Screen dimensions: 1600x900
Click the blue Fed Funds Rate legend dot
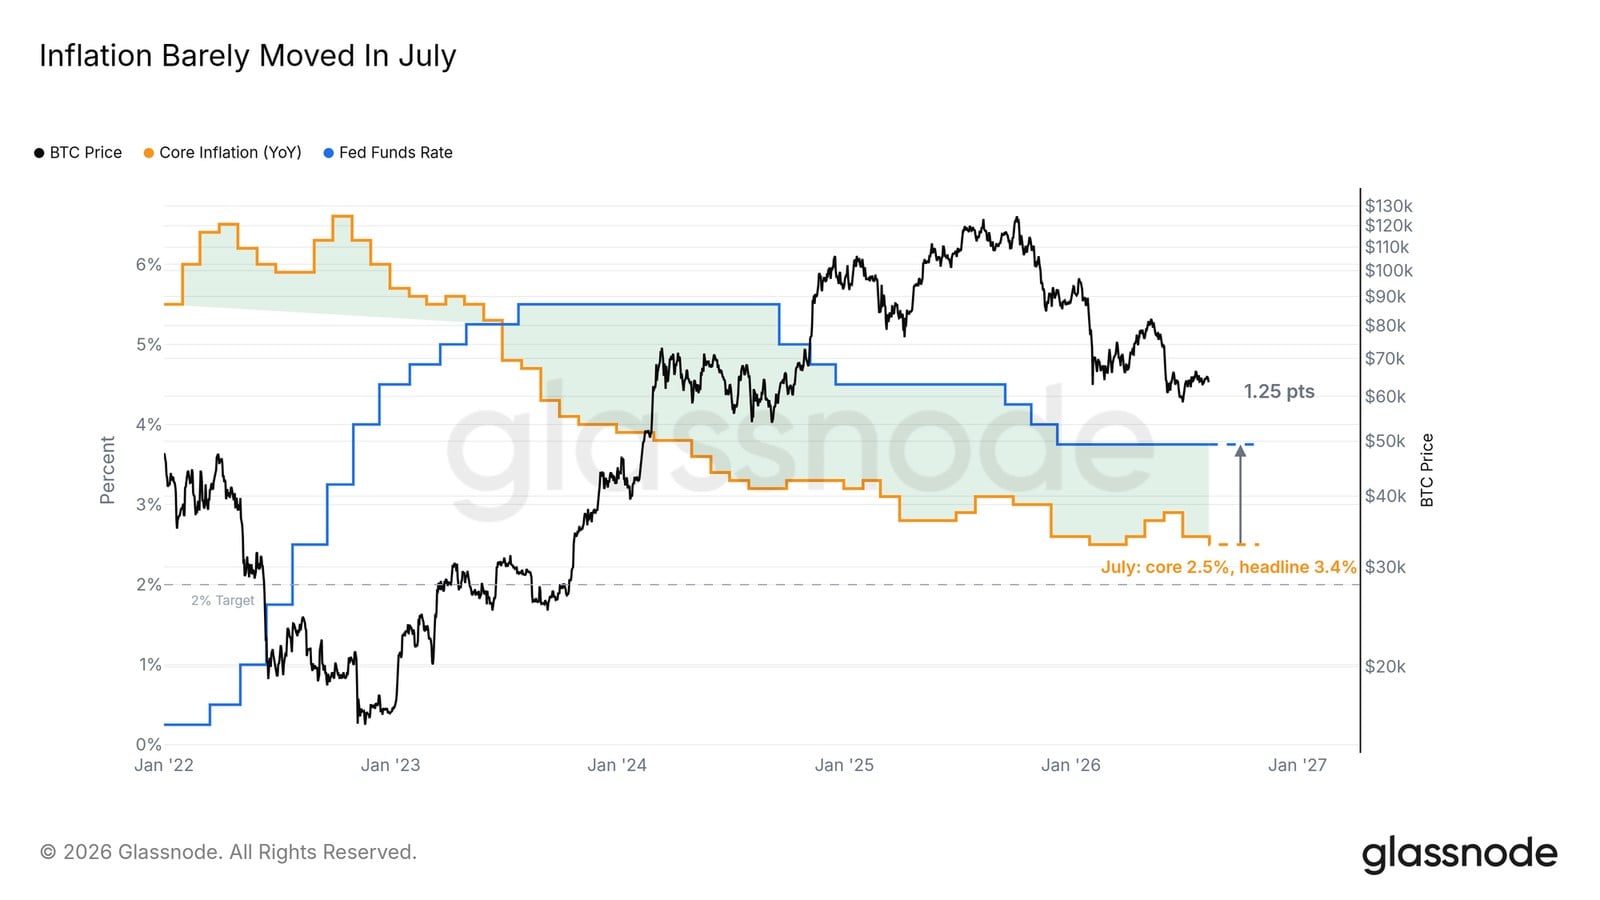coord(328,153)
